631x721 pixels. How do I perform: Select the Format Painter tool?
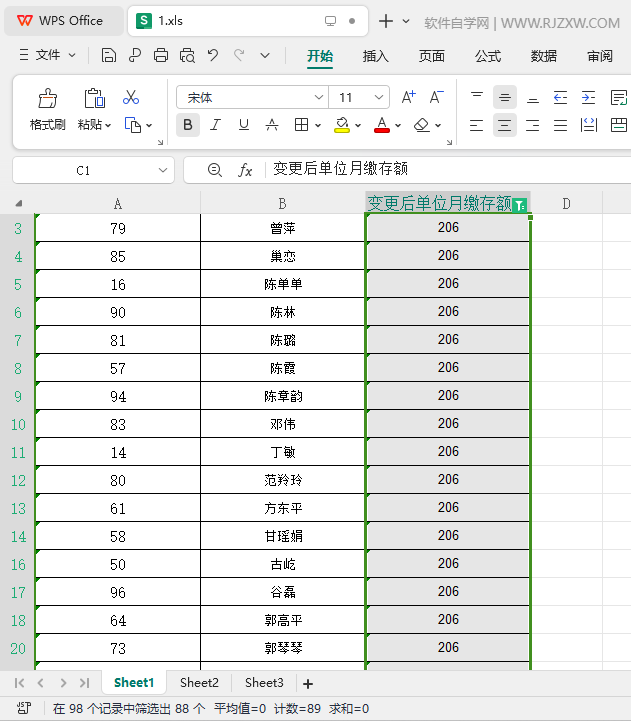(x=47, y=98)
